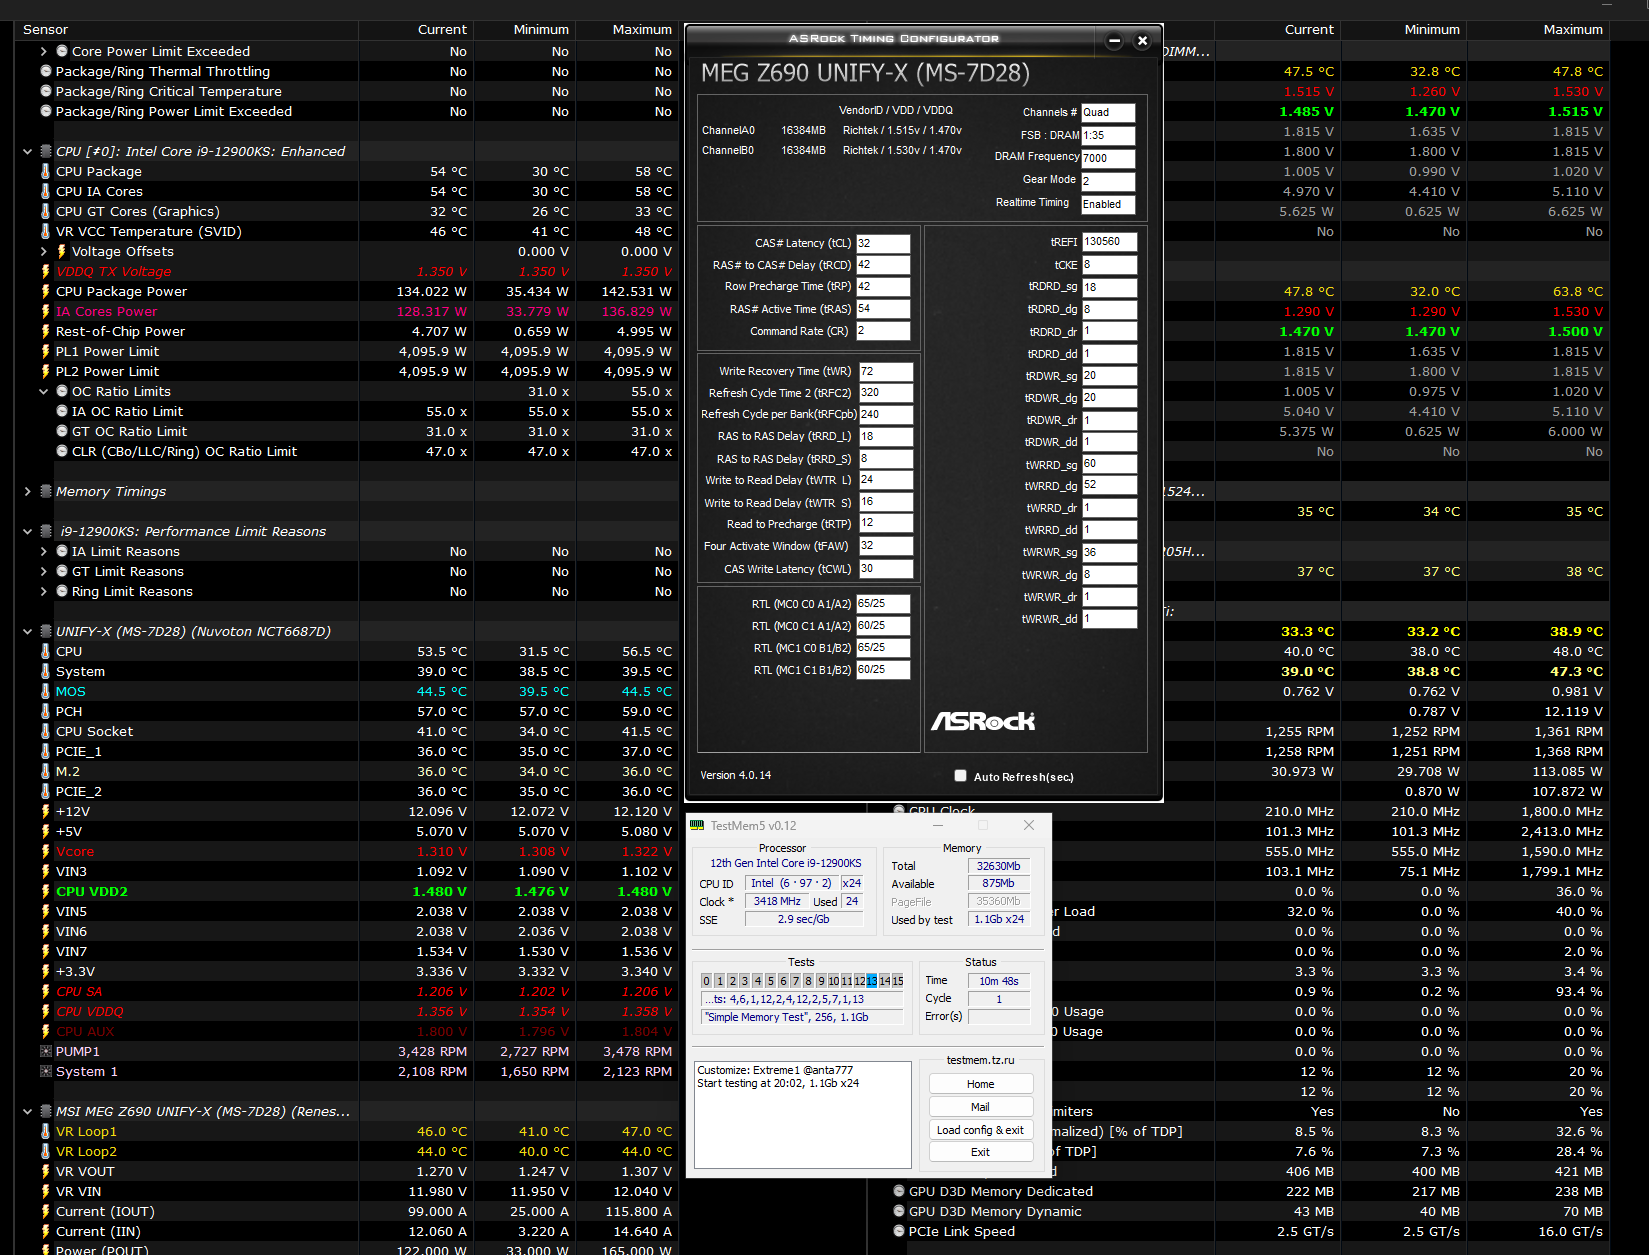Expand the Core Power Limit Exceeded row
The width and height of the screenshot is (1649, 1255).
[44, 51]
